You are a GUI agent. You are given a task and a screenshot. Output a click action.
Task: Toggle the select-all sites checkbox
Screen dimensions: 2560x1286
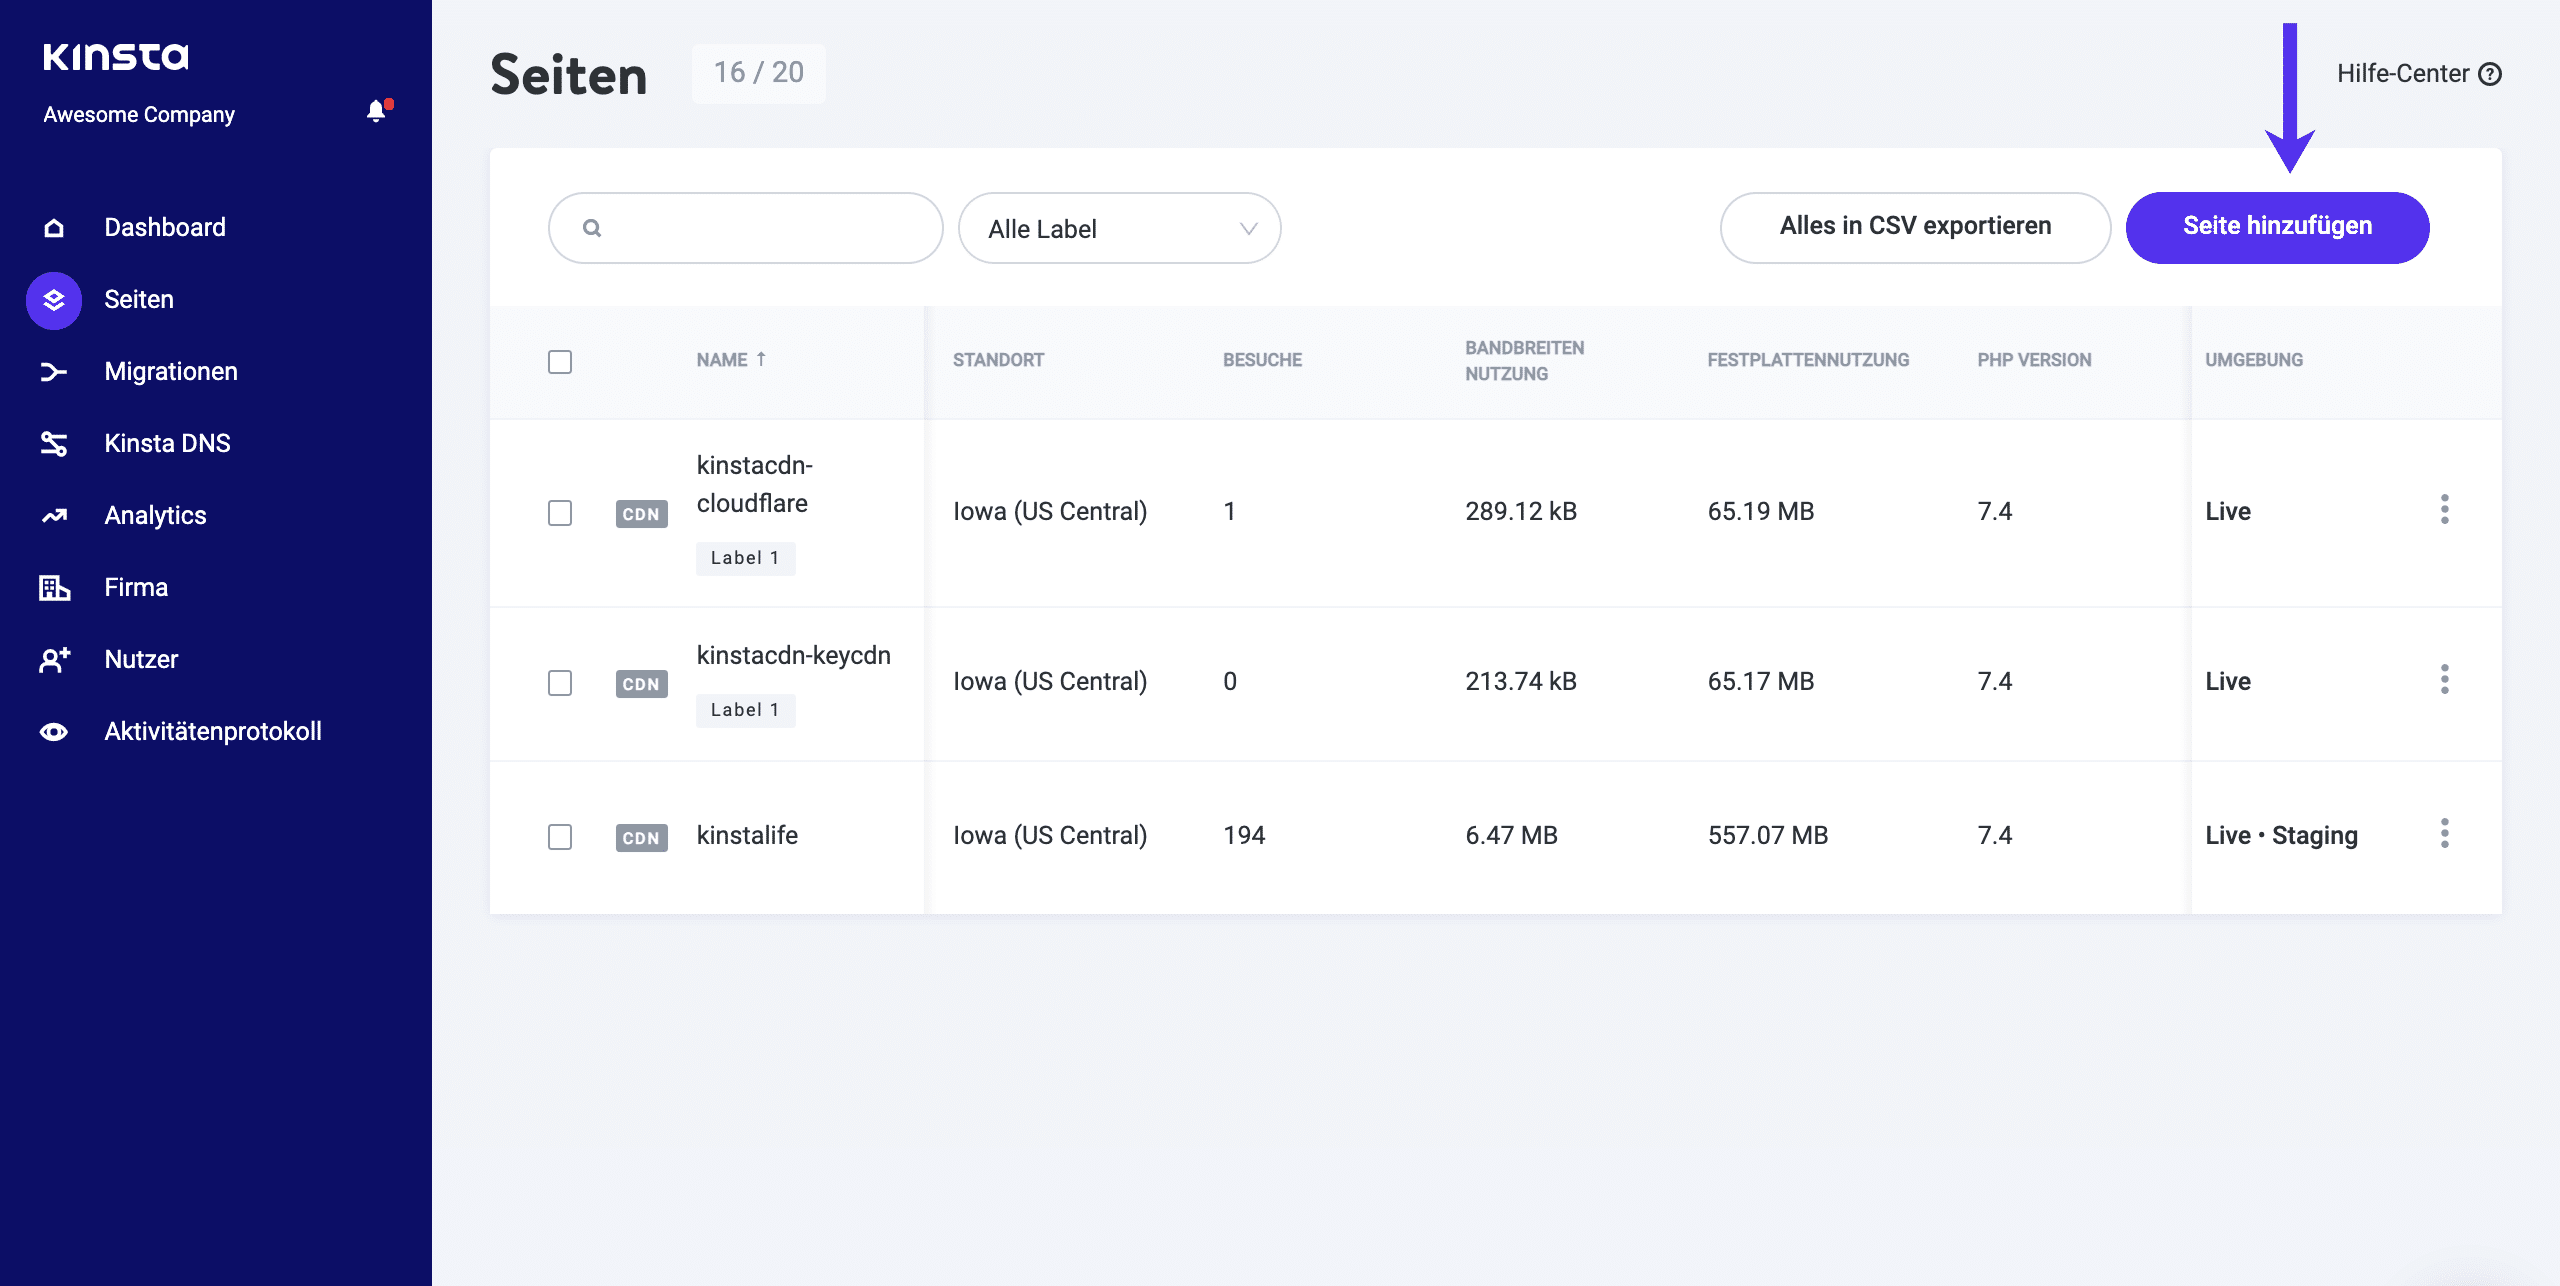560,362
